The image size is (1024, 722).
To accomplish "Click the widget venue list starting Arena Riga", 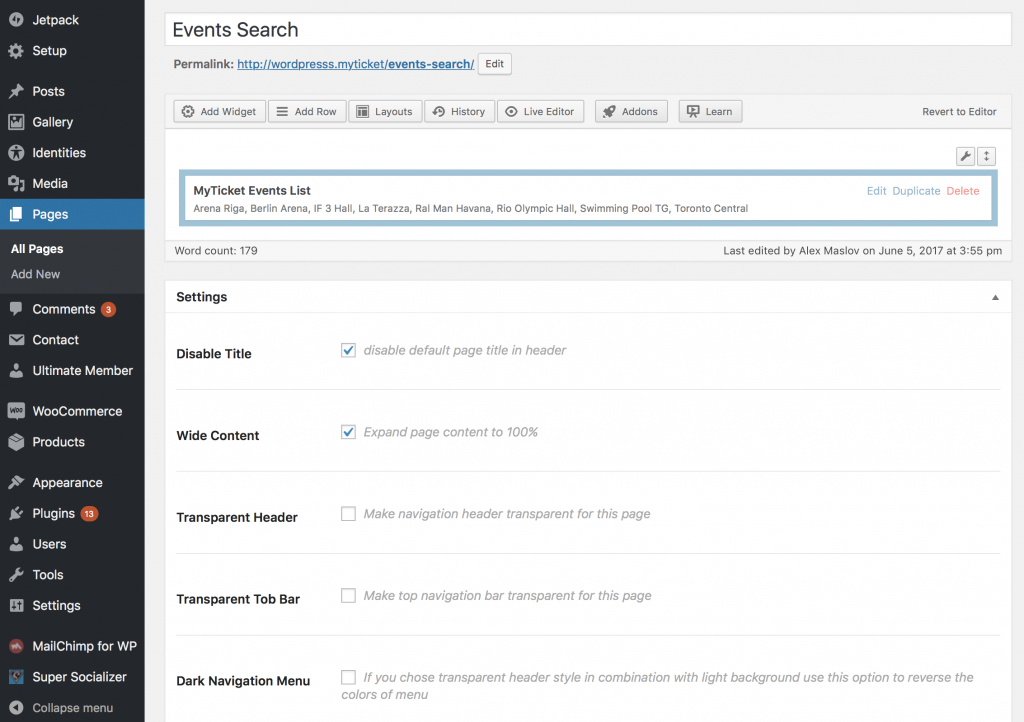I will point(470,208).
